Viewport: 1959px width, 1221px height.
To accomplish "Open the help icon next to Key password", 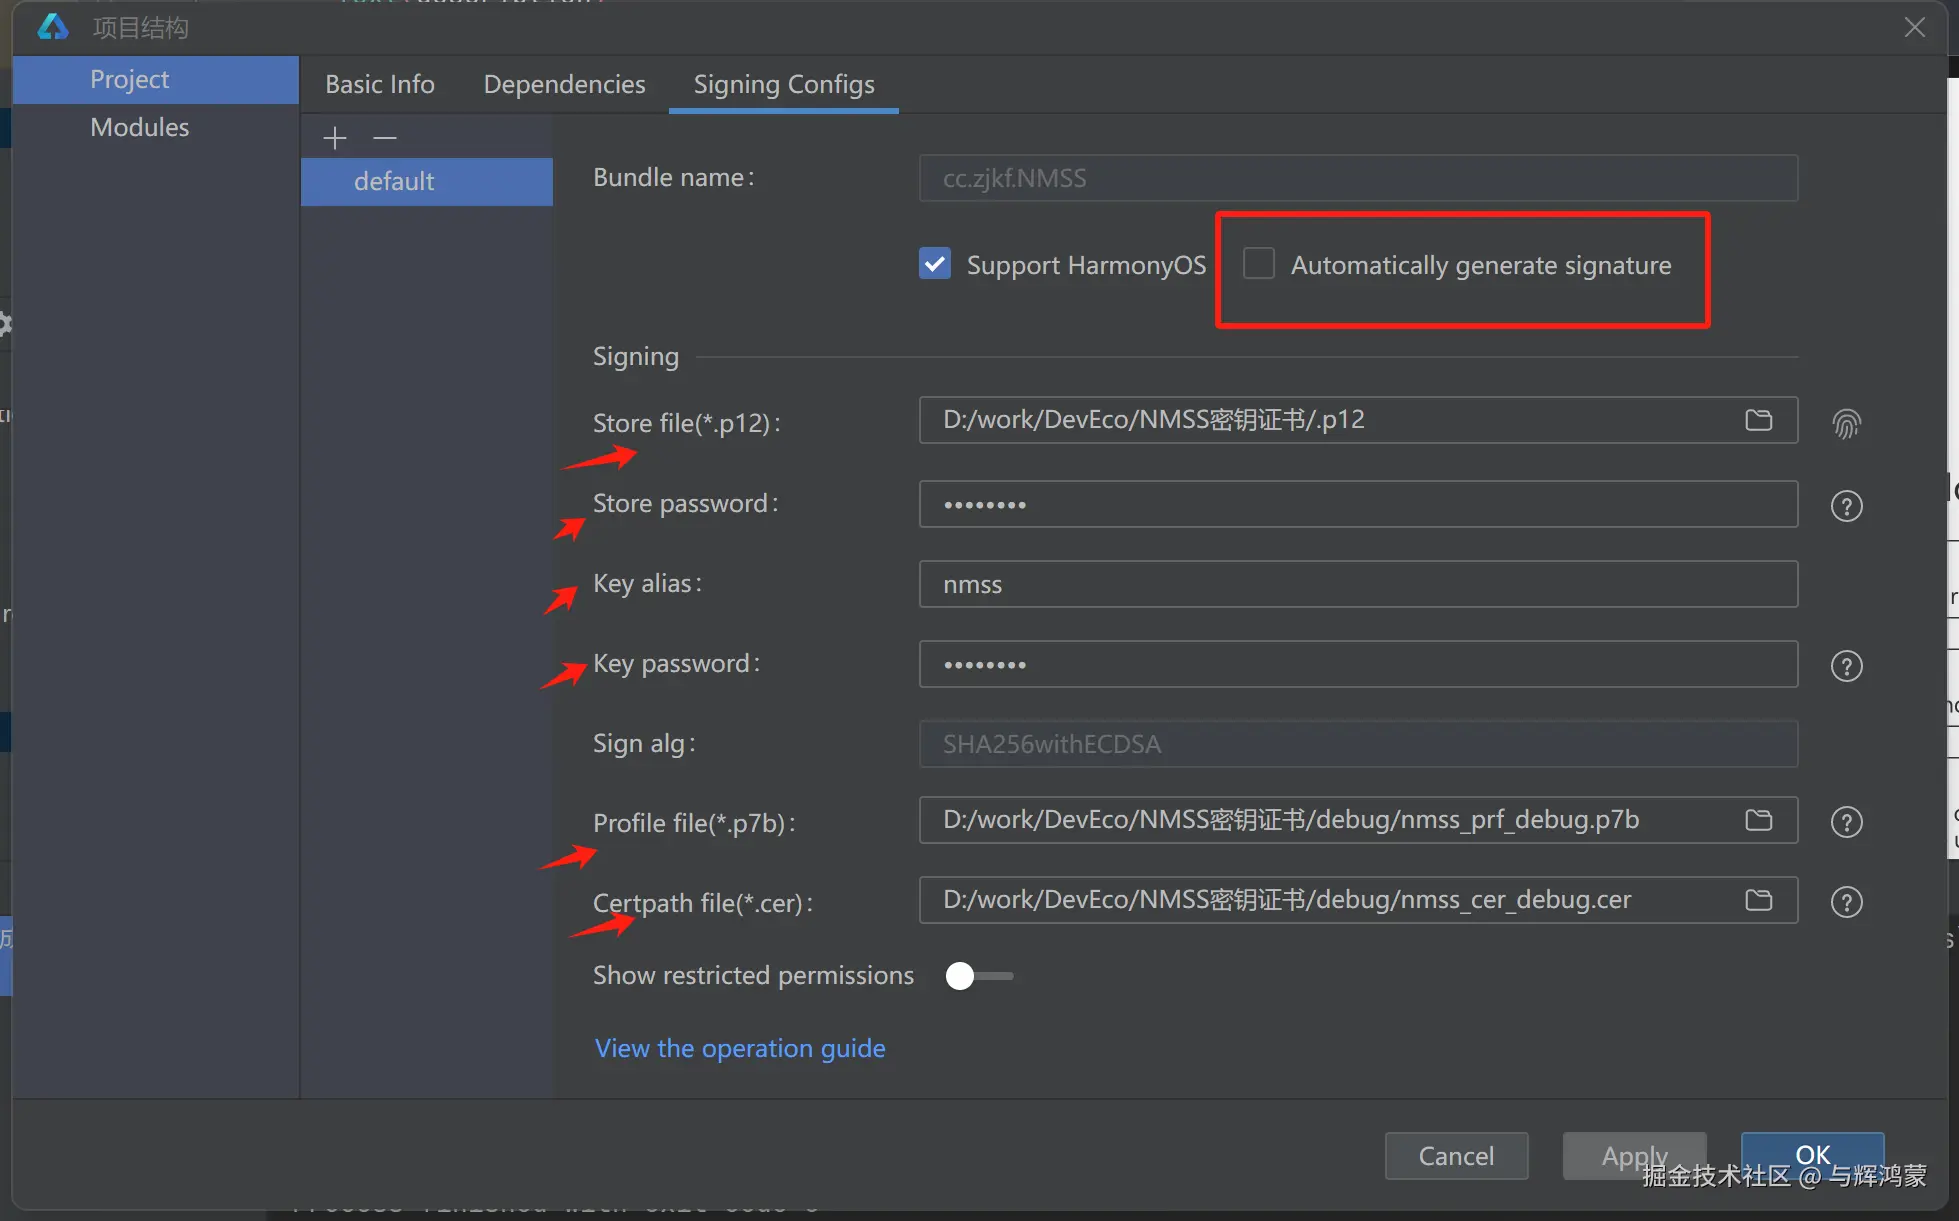I will click(1846, 666).
